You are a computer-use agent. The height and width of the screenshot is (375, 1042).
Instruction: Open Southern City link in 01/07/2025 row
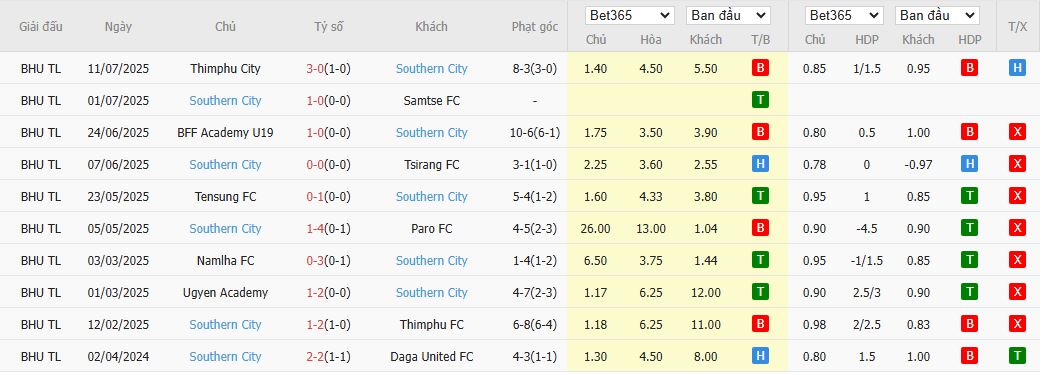point(225,100)
